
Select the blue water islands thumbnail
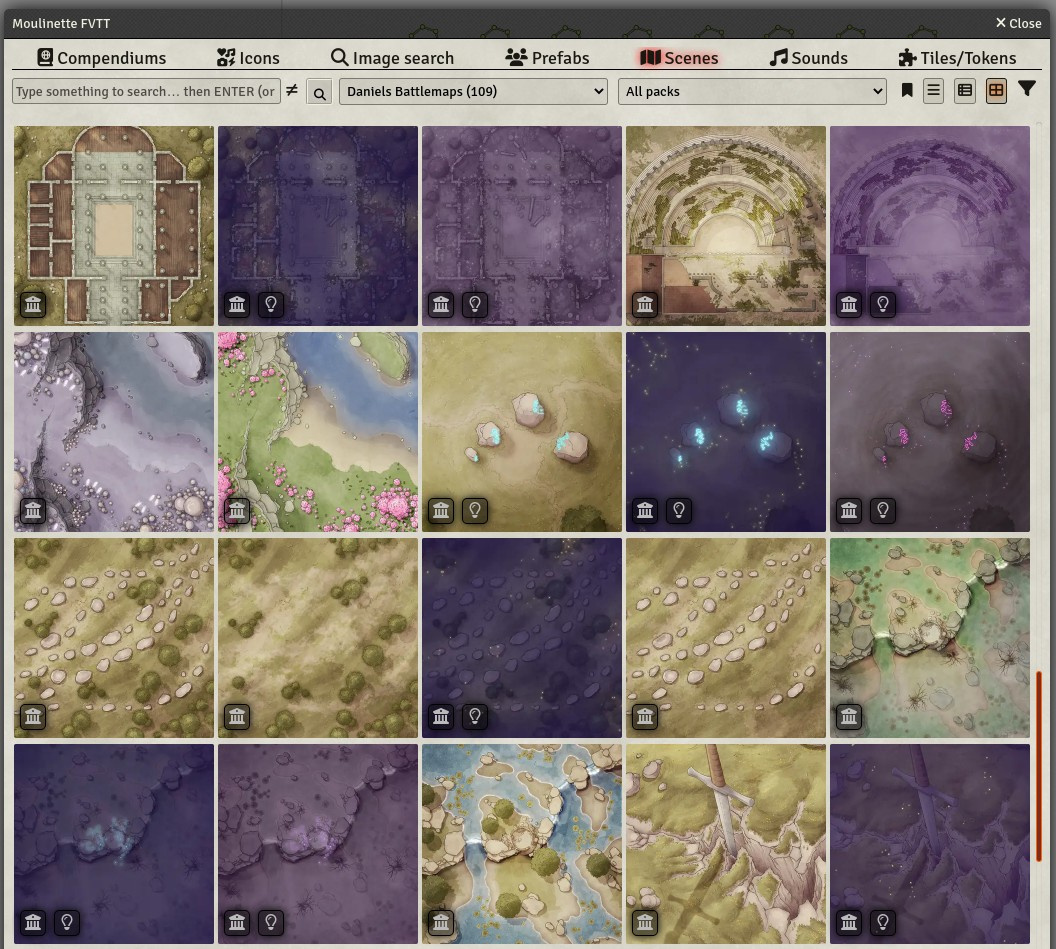(x=522, y=844)
